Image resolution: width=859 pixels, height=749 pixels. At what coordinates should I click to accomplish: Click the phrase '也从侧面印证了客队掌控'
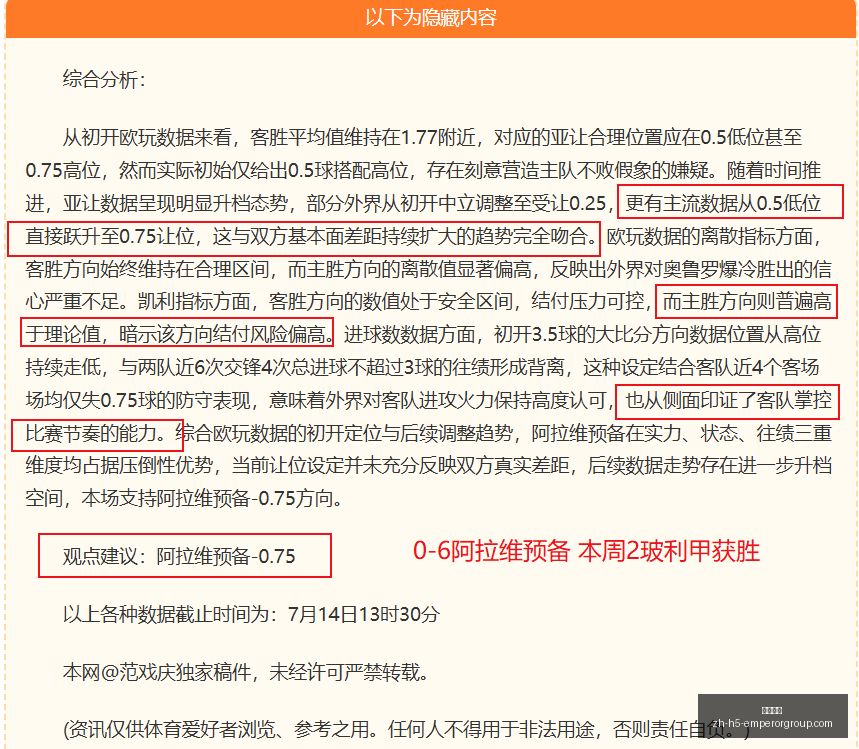tap(728, 401)
